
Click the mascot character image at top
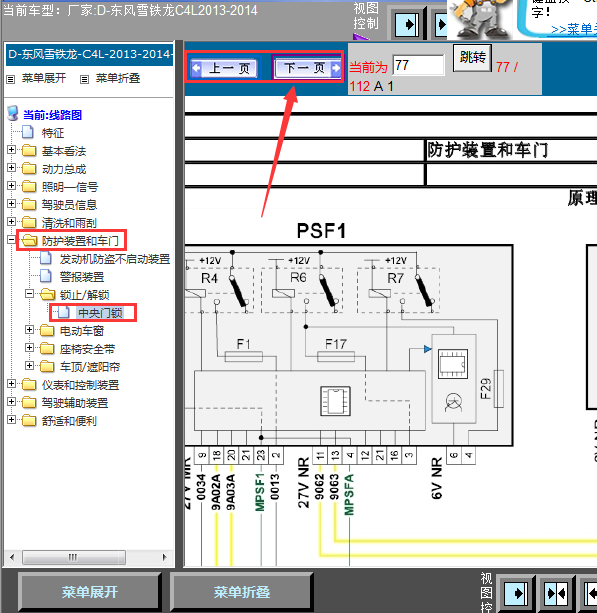pyautogui.click(x=479, y=20)
